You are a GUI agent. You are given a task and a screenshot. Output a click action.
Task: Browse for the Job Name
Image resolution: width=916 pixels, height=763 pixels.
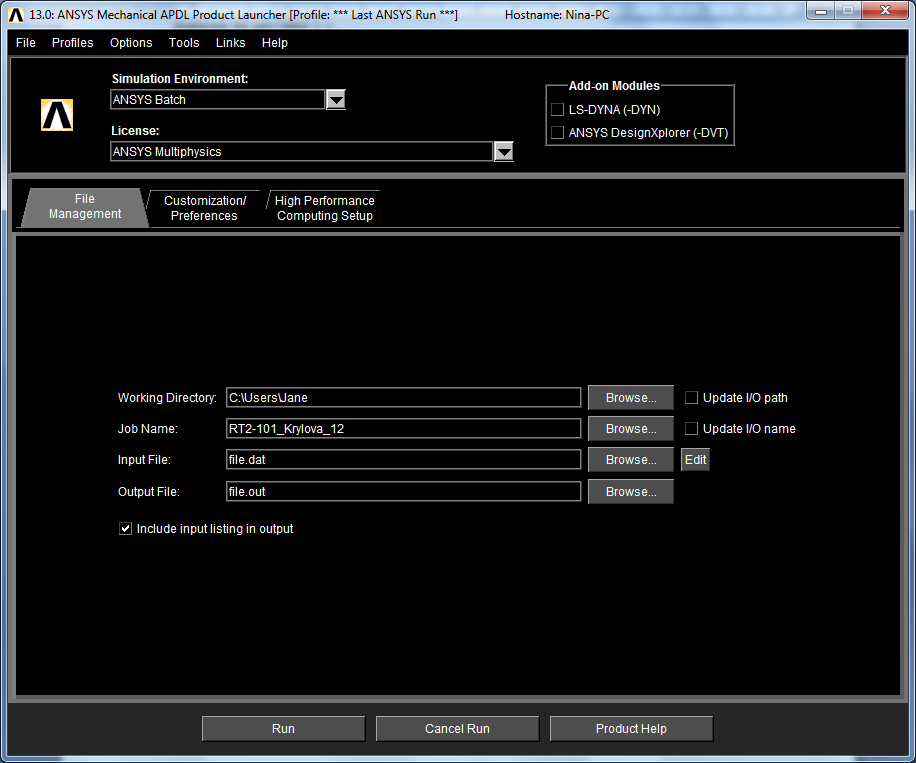pos(631,429)
